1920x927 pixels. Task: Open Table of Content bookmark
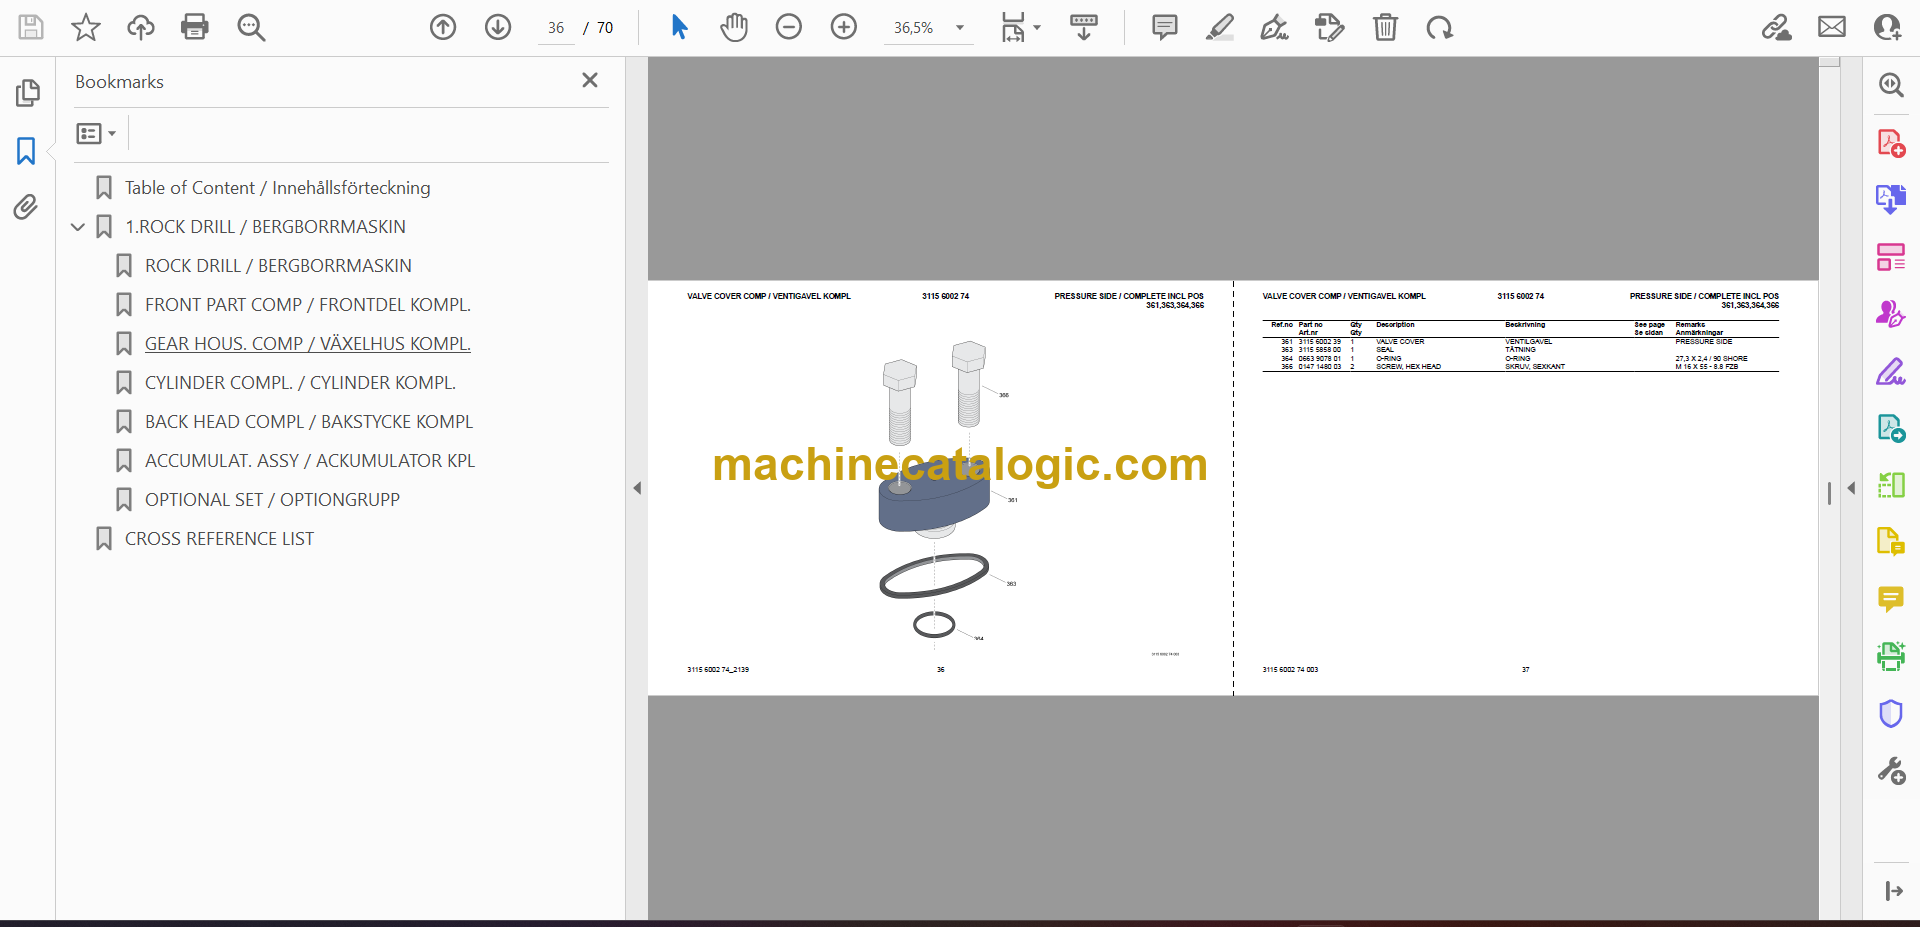(x=277, y=188)
